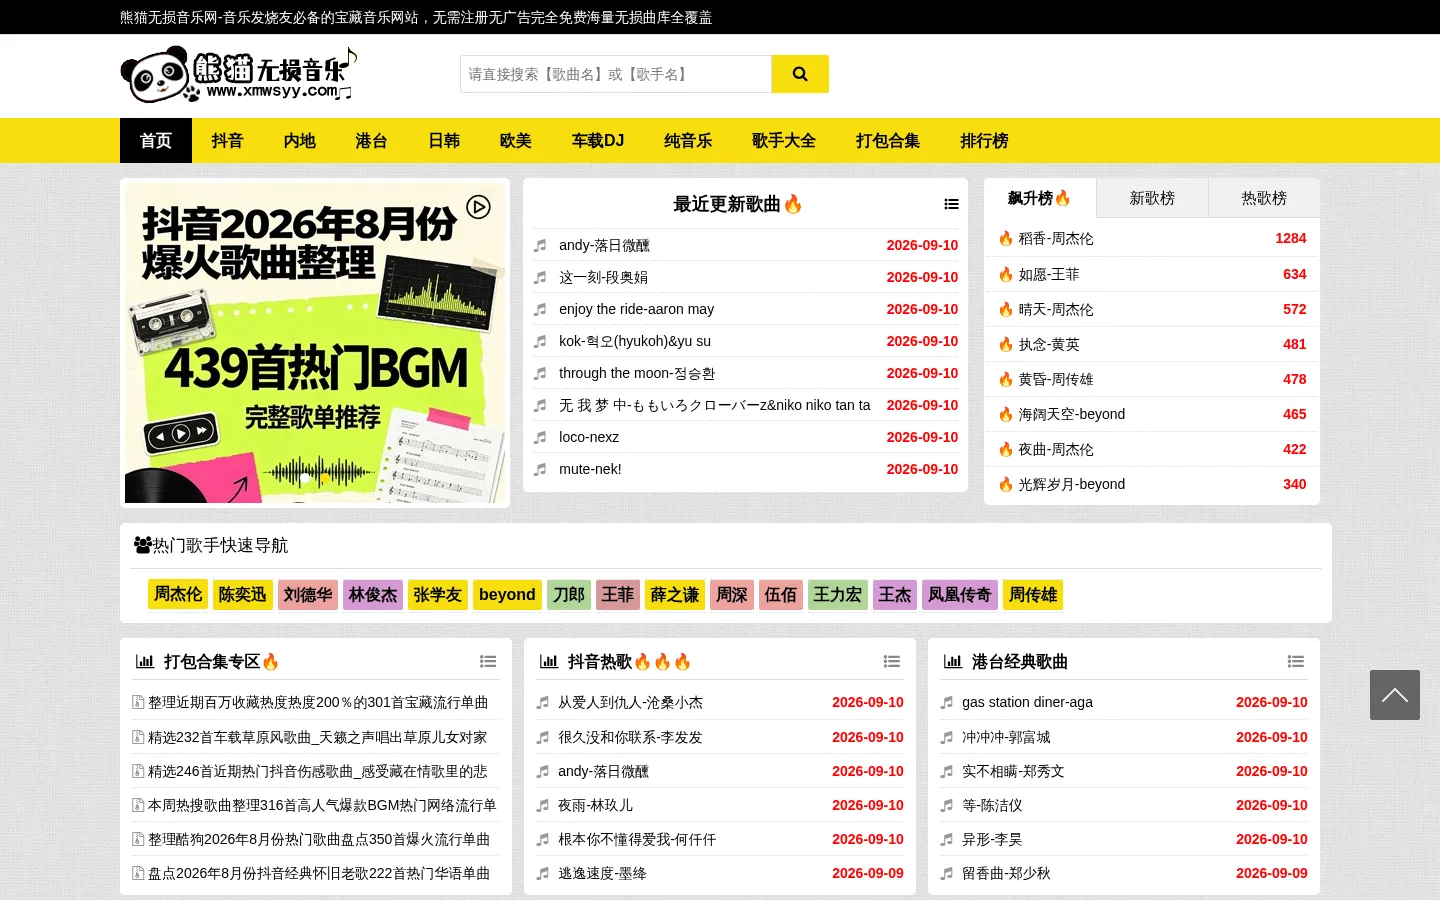Select the 张学友 artist tag
The image size is (1440, 900).
coord(438,594)
